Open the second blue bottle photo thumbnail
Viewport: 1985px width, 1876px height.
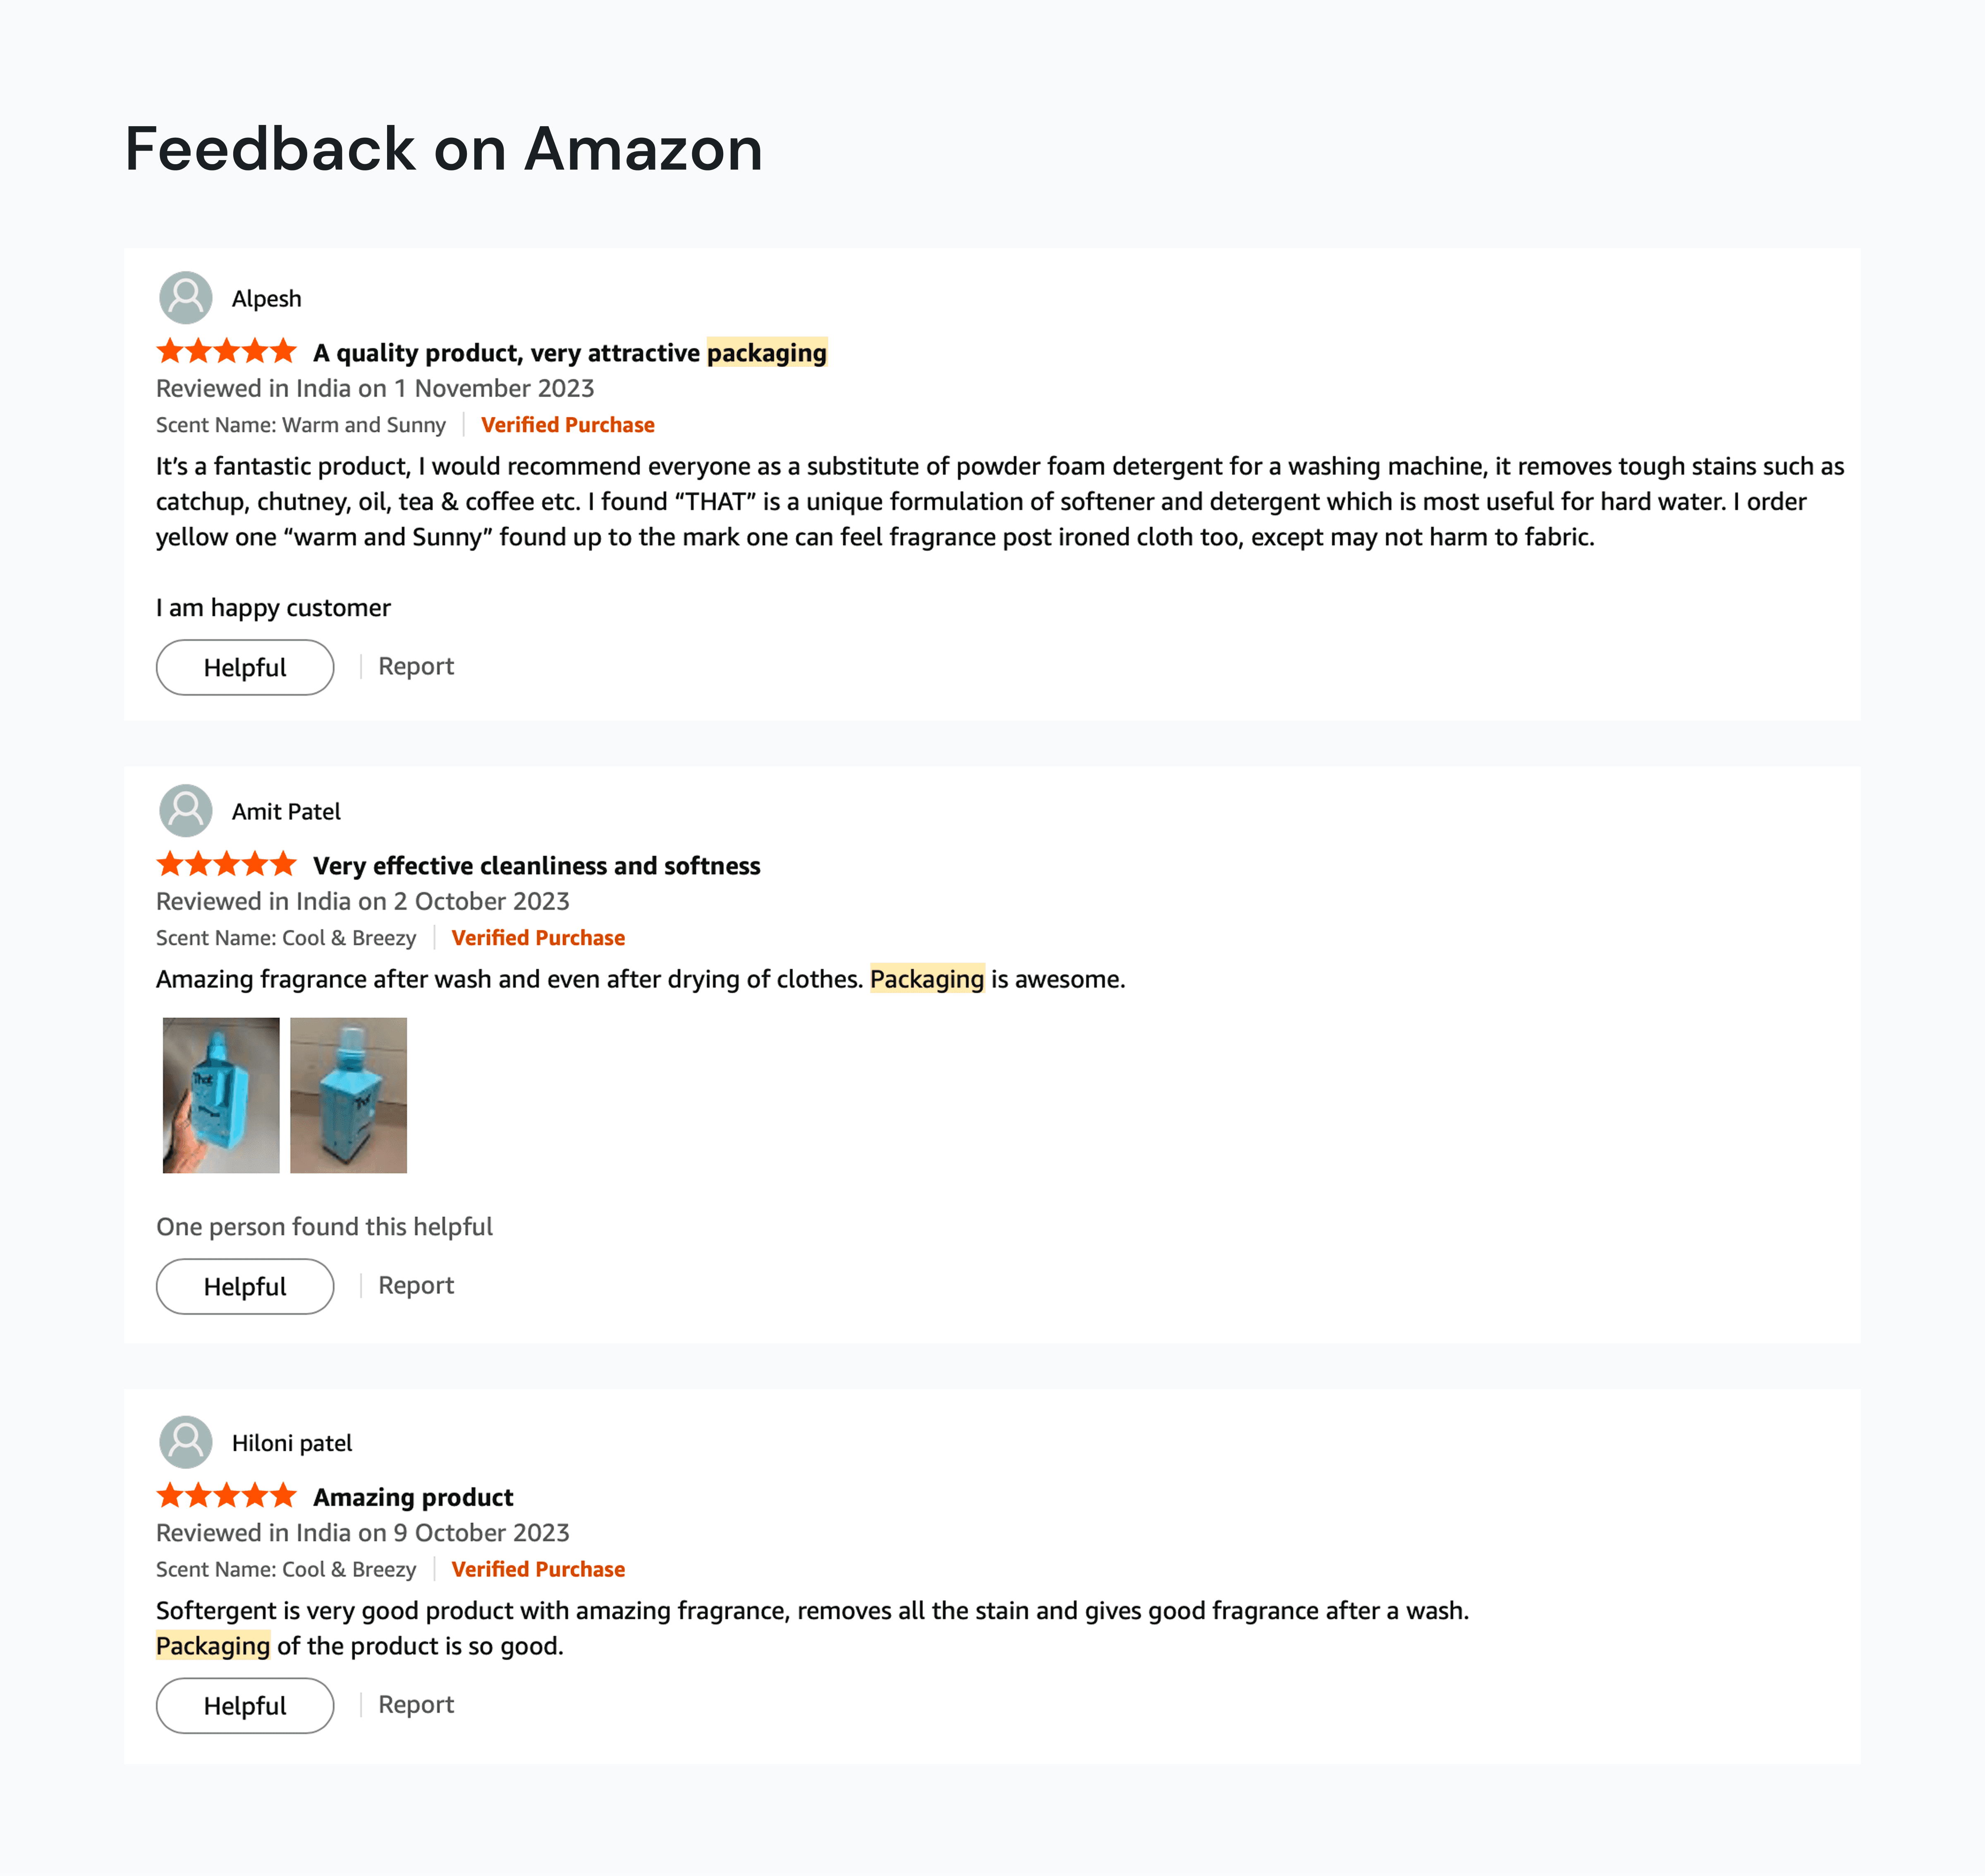[348, 1095]
